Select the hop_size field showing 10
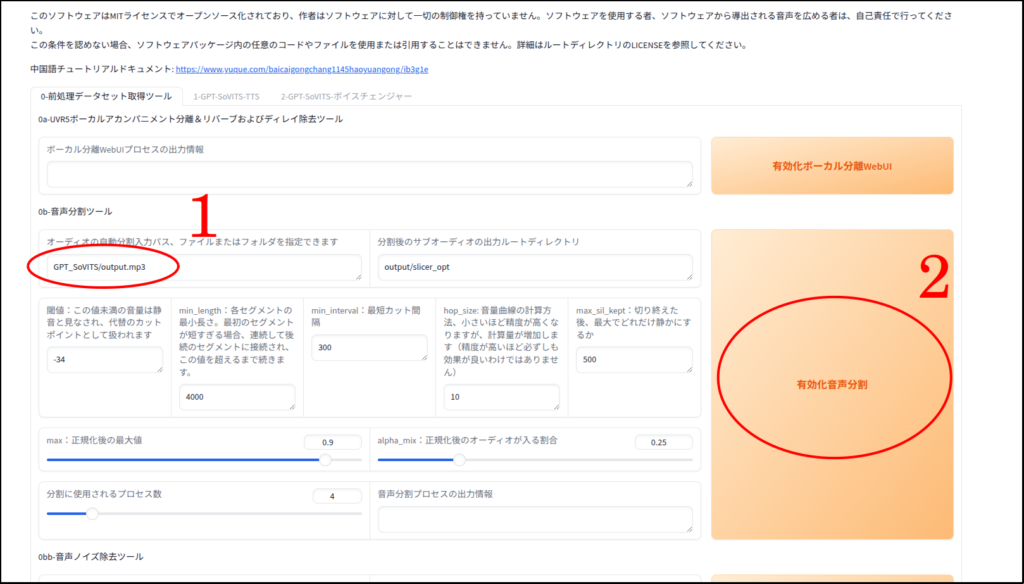Viewport: 1024px width, 584px height. pos(501,397)
